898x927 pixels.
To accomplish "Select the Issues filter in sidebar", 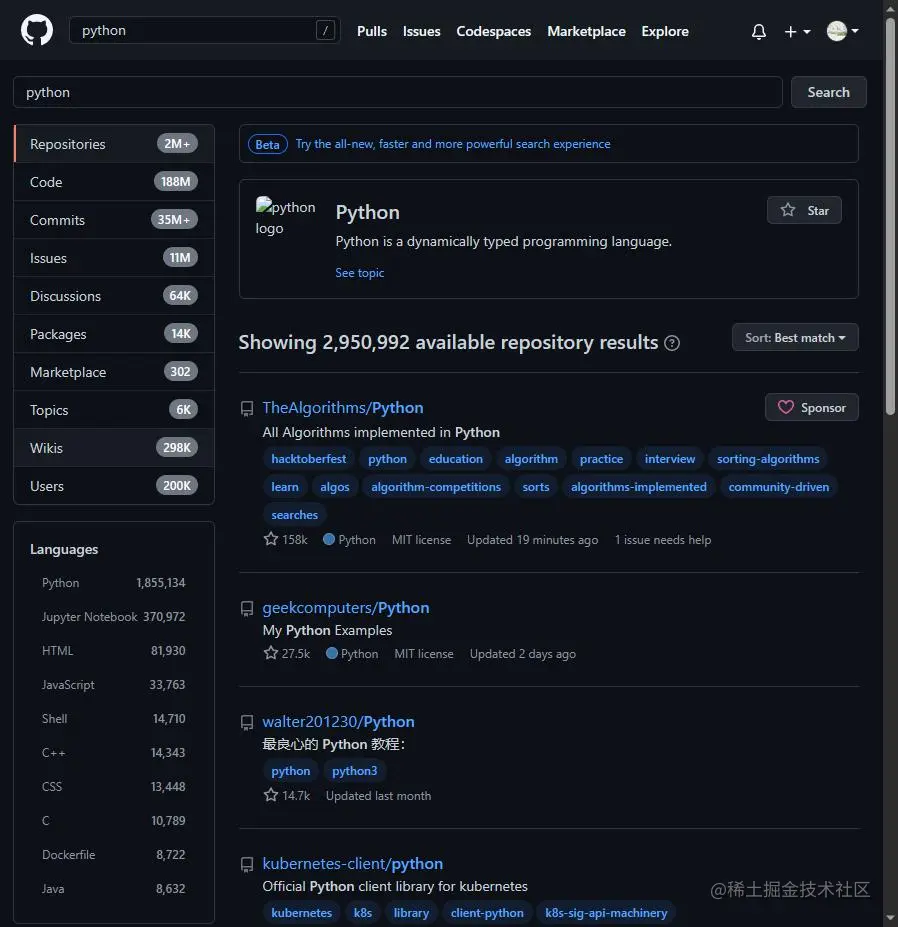I will click(114, 258).
